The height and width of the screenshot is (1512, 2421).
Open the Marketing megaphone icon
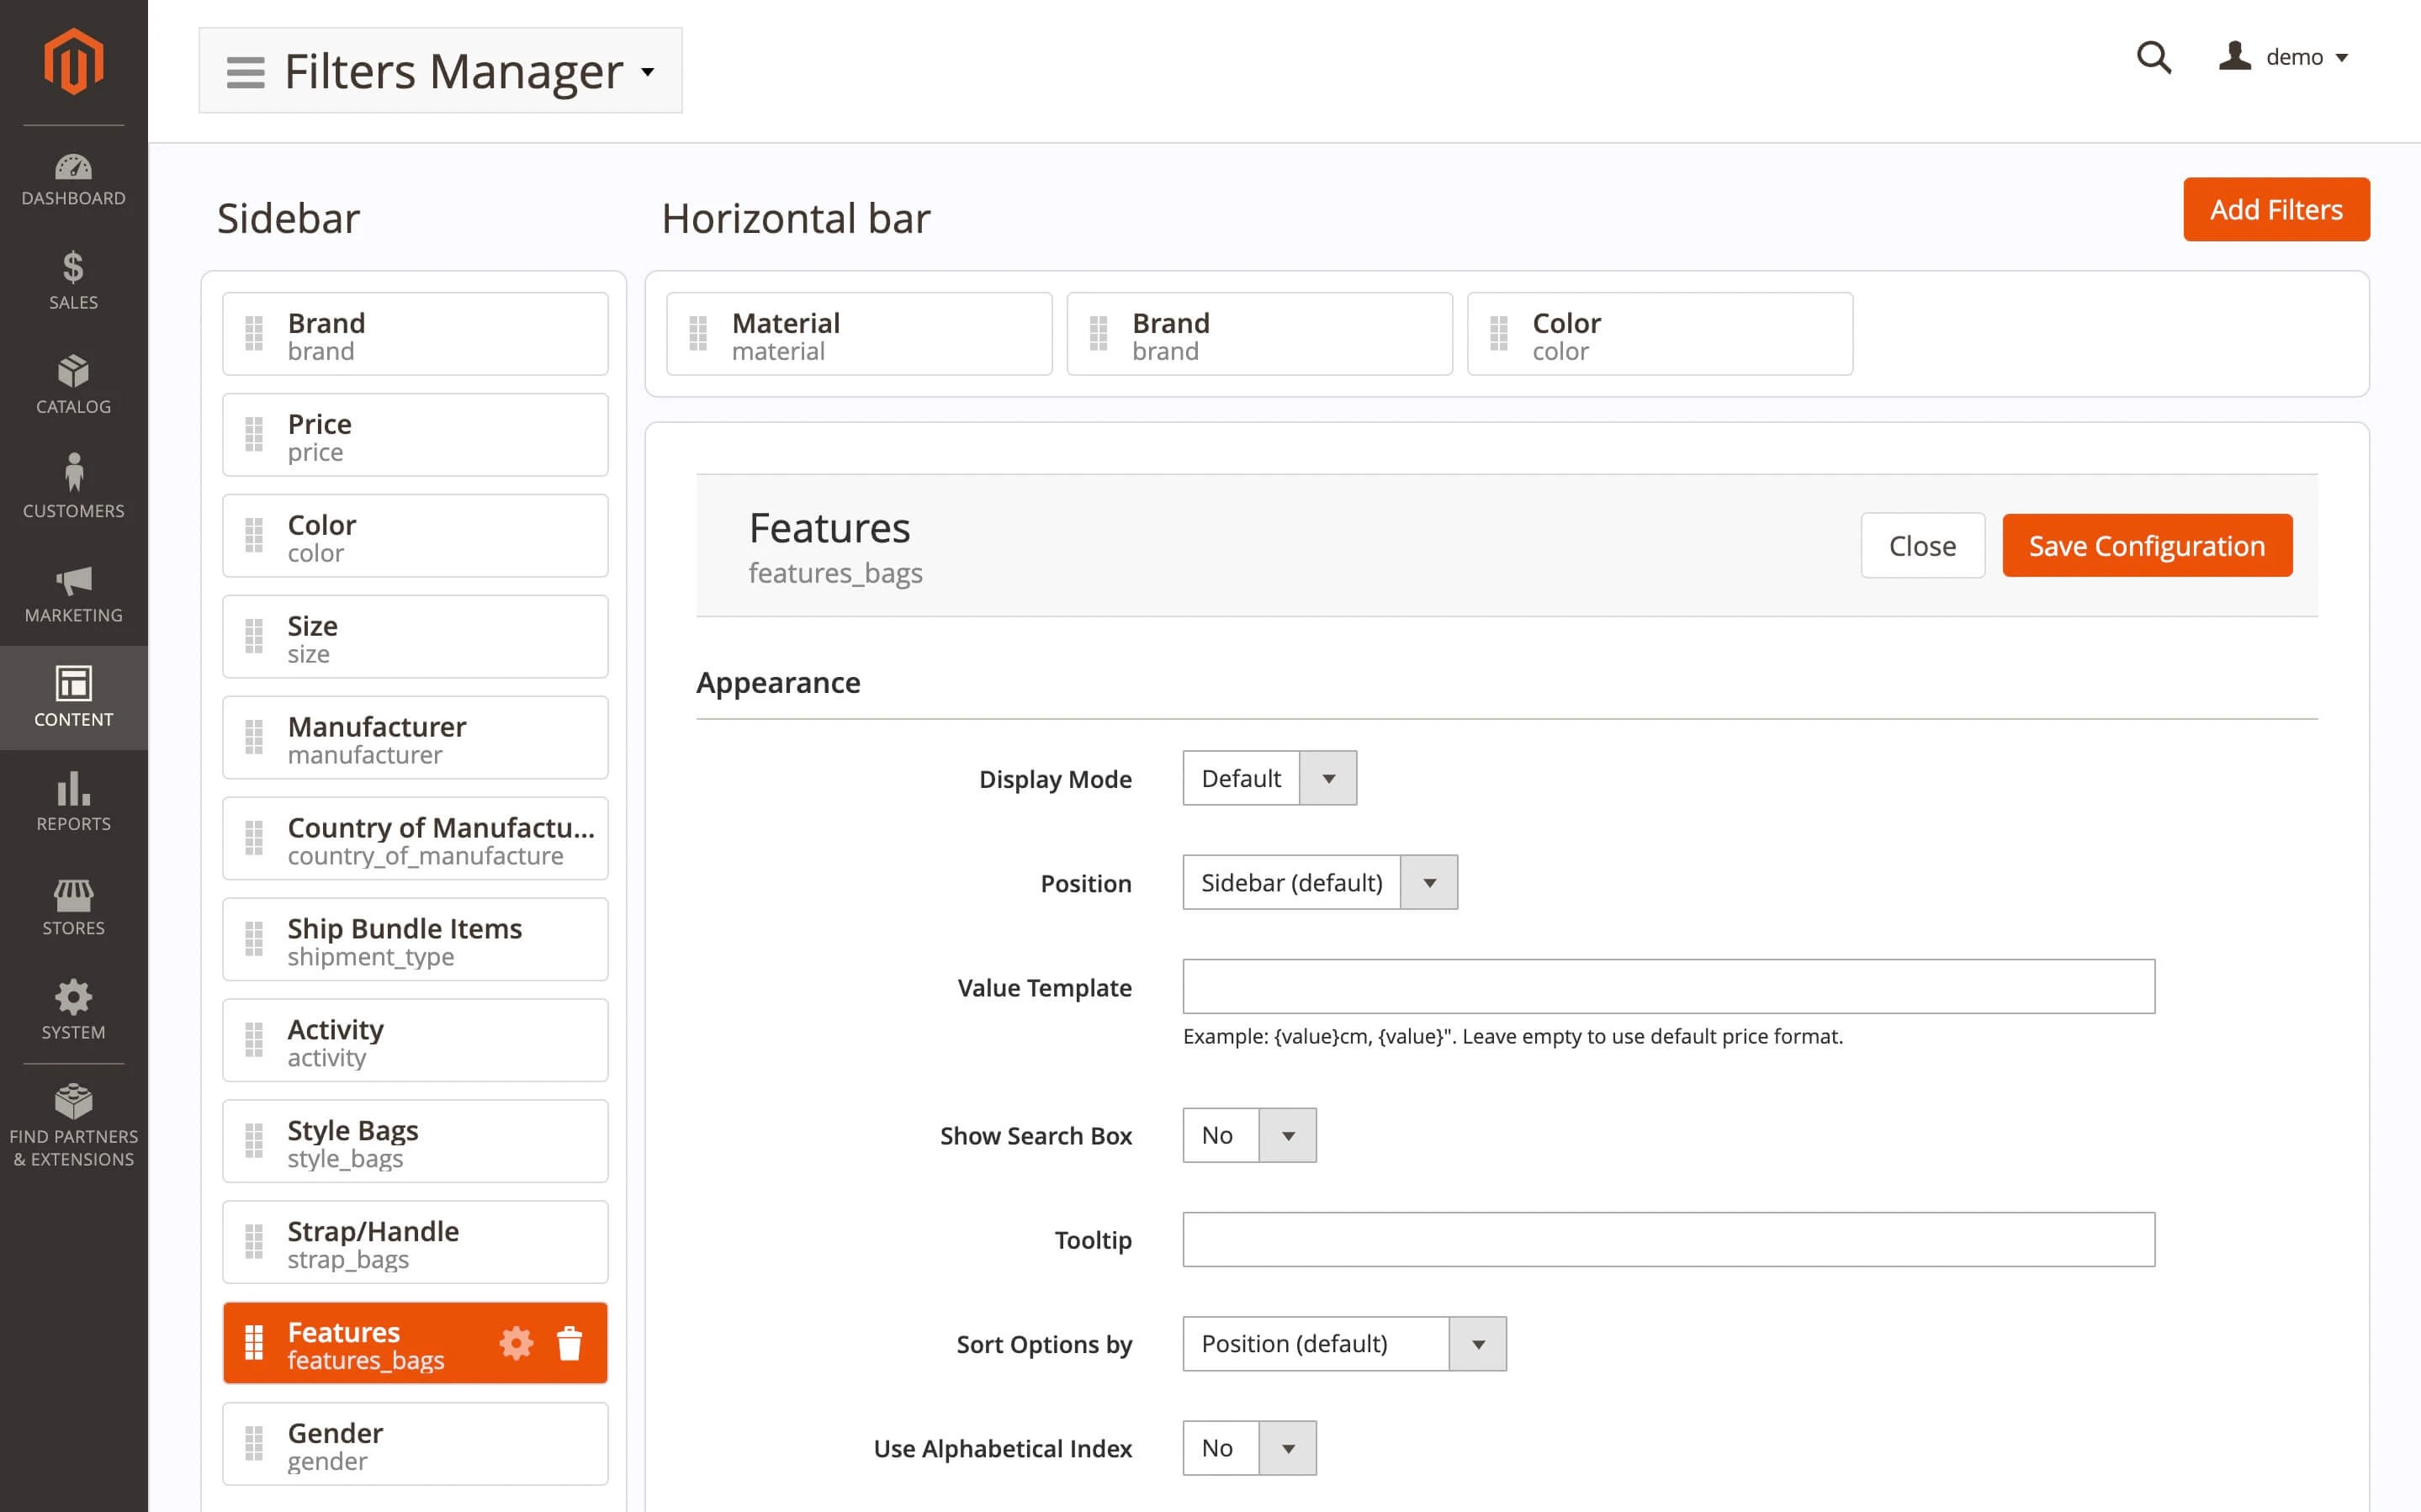pos(73,590)
